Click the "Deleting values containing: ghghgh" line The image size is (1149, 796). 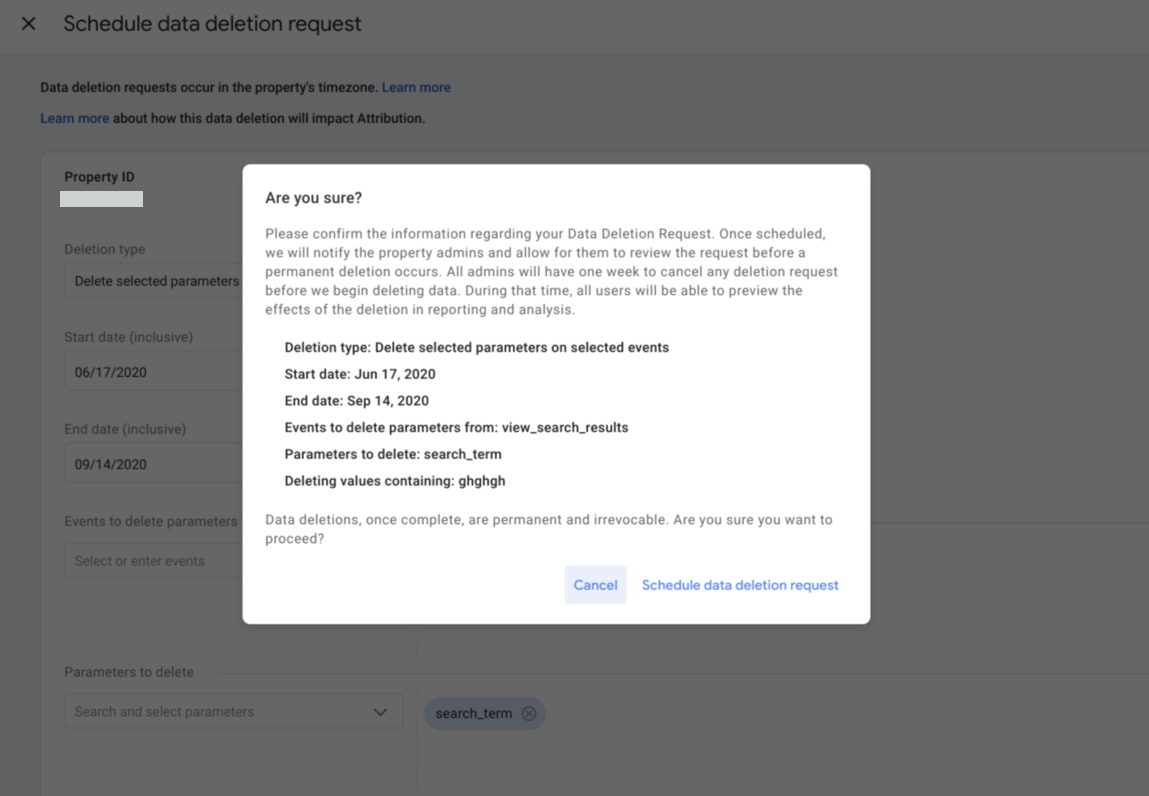(394, 481)
